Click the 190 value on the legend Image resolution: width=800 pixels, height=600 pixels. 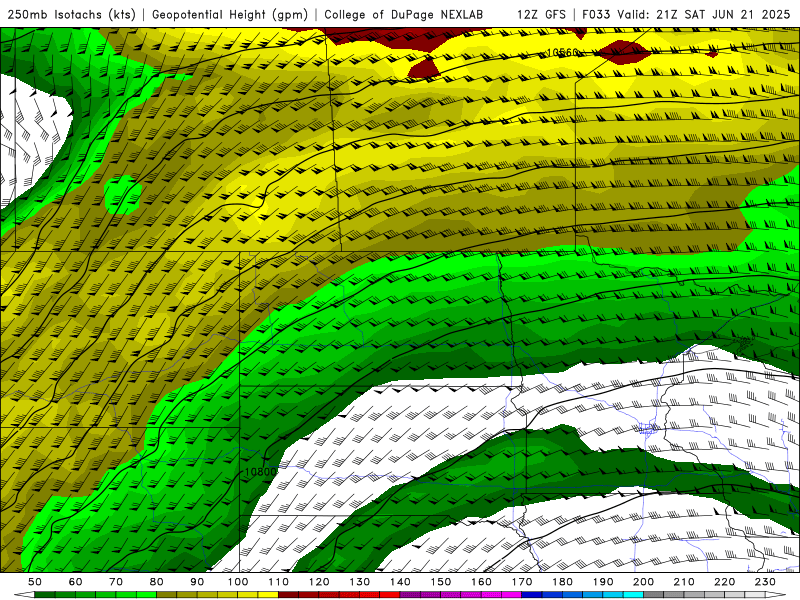pos(603,582)
